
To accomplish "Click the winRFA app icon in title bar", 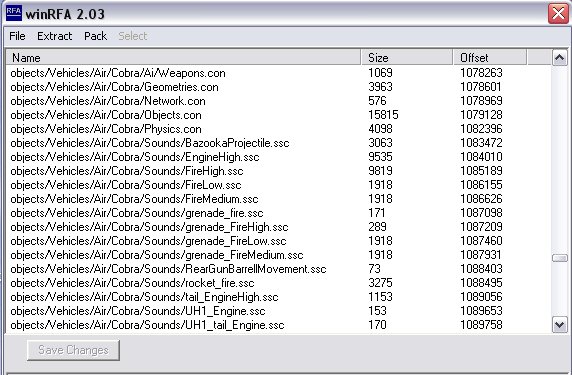I will tap(14, 13).
